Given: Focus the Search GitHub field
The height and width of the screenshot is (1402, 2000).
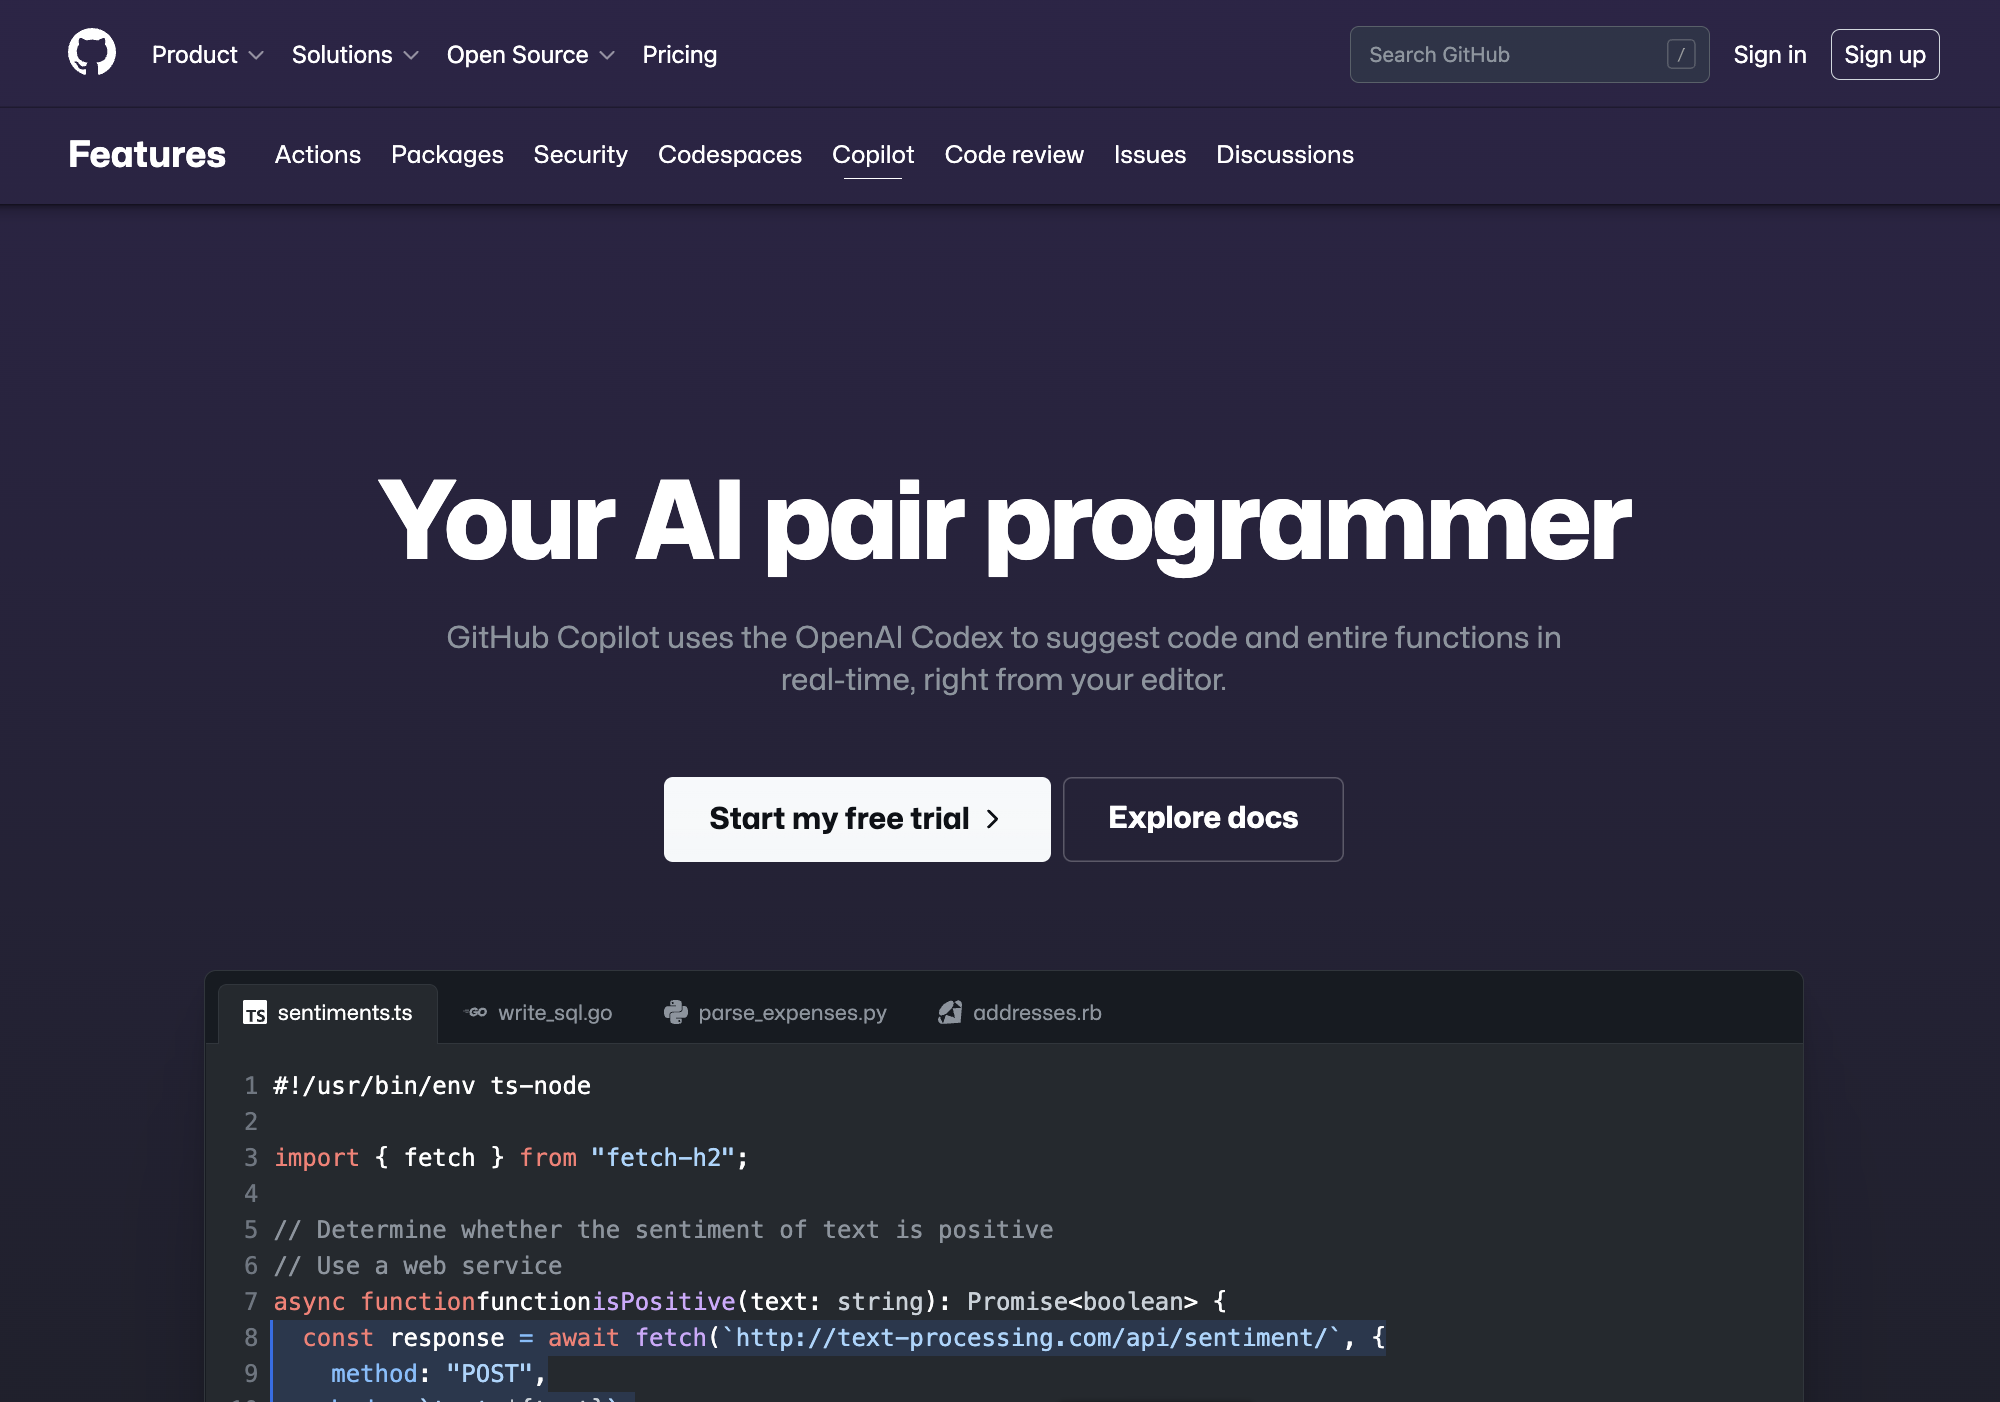Looking at the screenshot, I should [x=1529, y=55].
